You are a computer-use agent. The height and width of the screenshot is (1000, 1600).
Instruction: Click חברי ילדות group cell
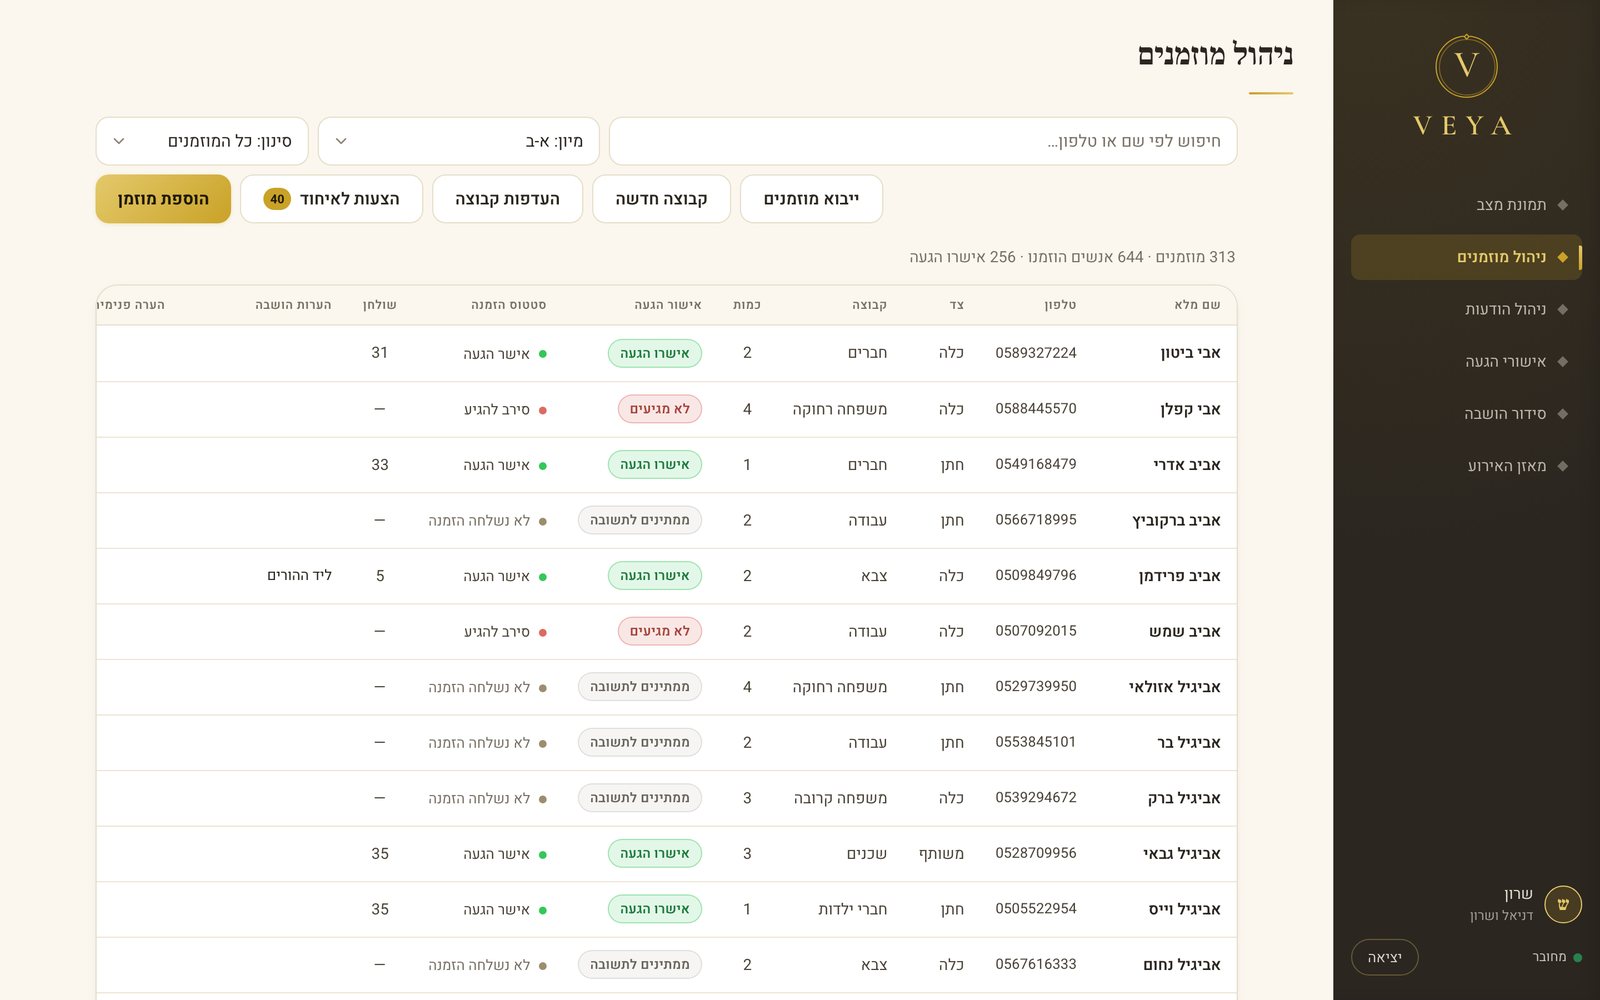pos(853,909)
